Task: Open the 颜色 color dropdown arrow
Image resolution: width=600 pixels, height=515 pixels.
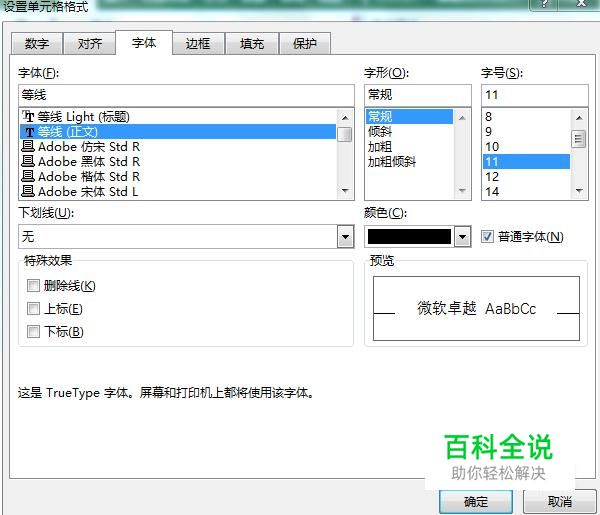Action: pyautogui.click(x=463, y=237)
